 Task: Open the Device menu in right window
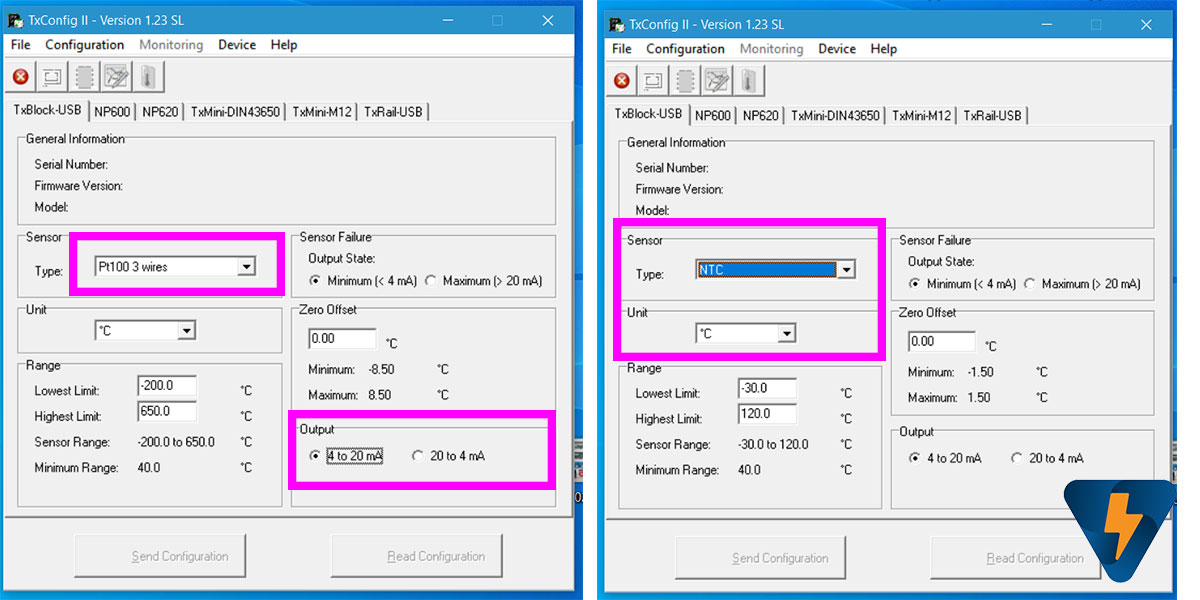click(838, 49)
